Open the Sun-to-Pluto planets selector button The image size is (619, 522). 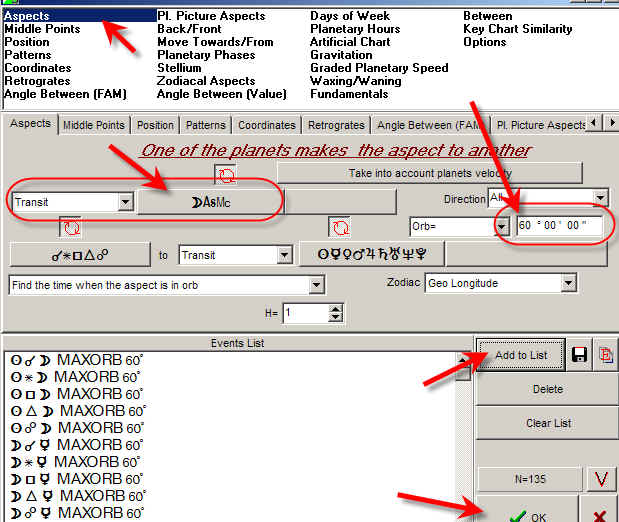pyautogui.click(x=369, y=254)
